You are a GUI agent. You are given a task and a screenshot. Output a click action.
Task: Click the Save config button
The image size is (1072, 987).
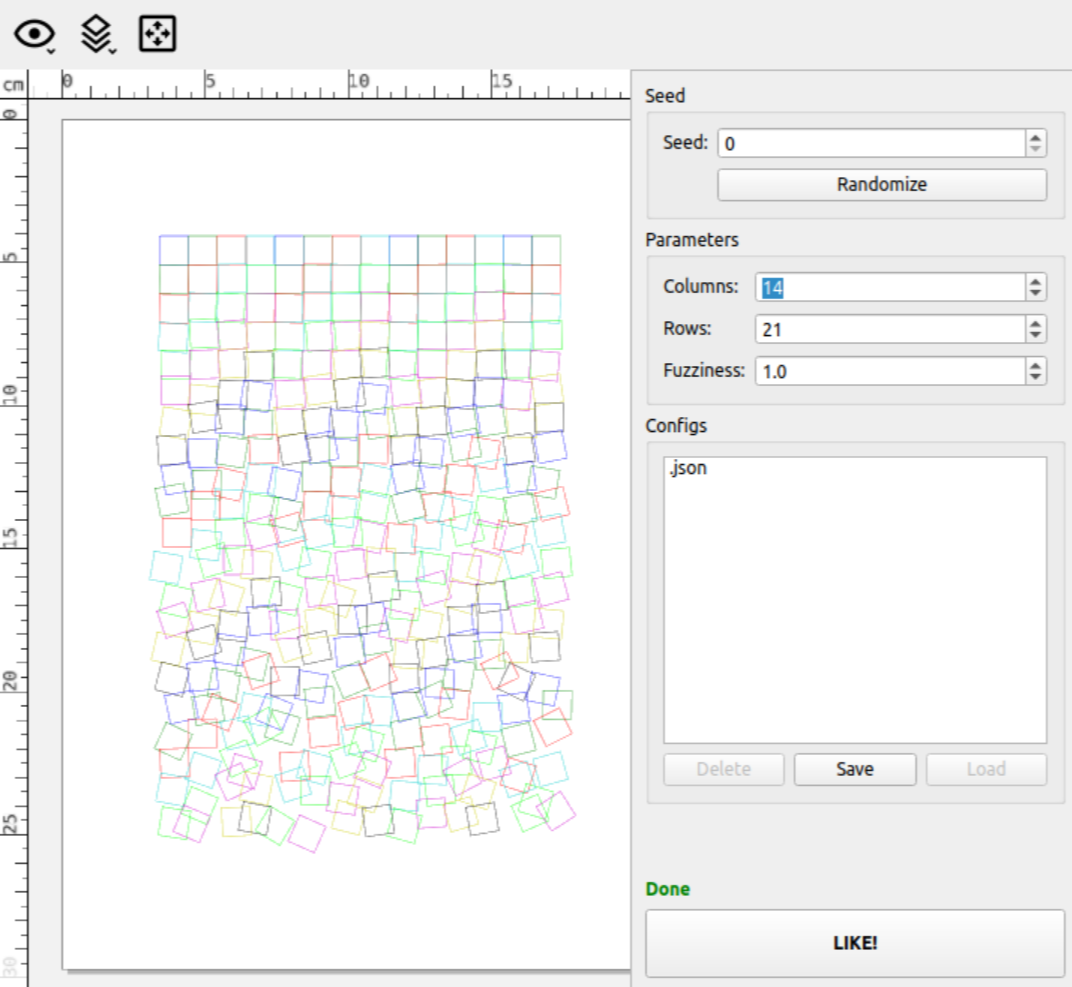point(854,769)
